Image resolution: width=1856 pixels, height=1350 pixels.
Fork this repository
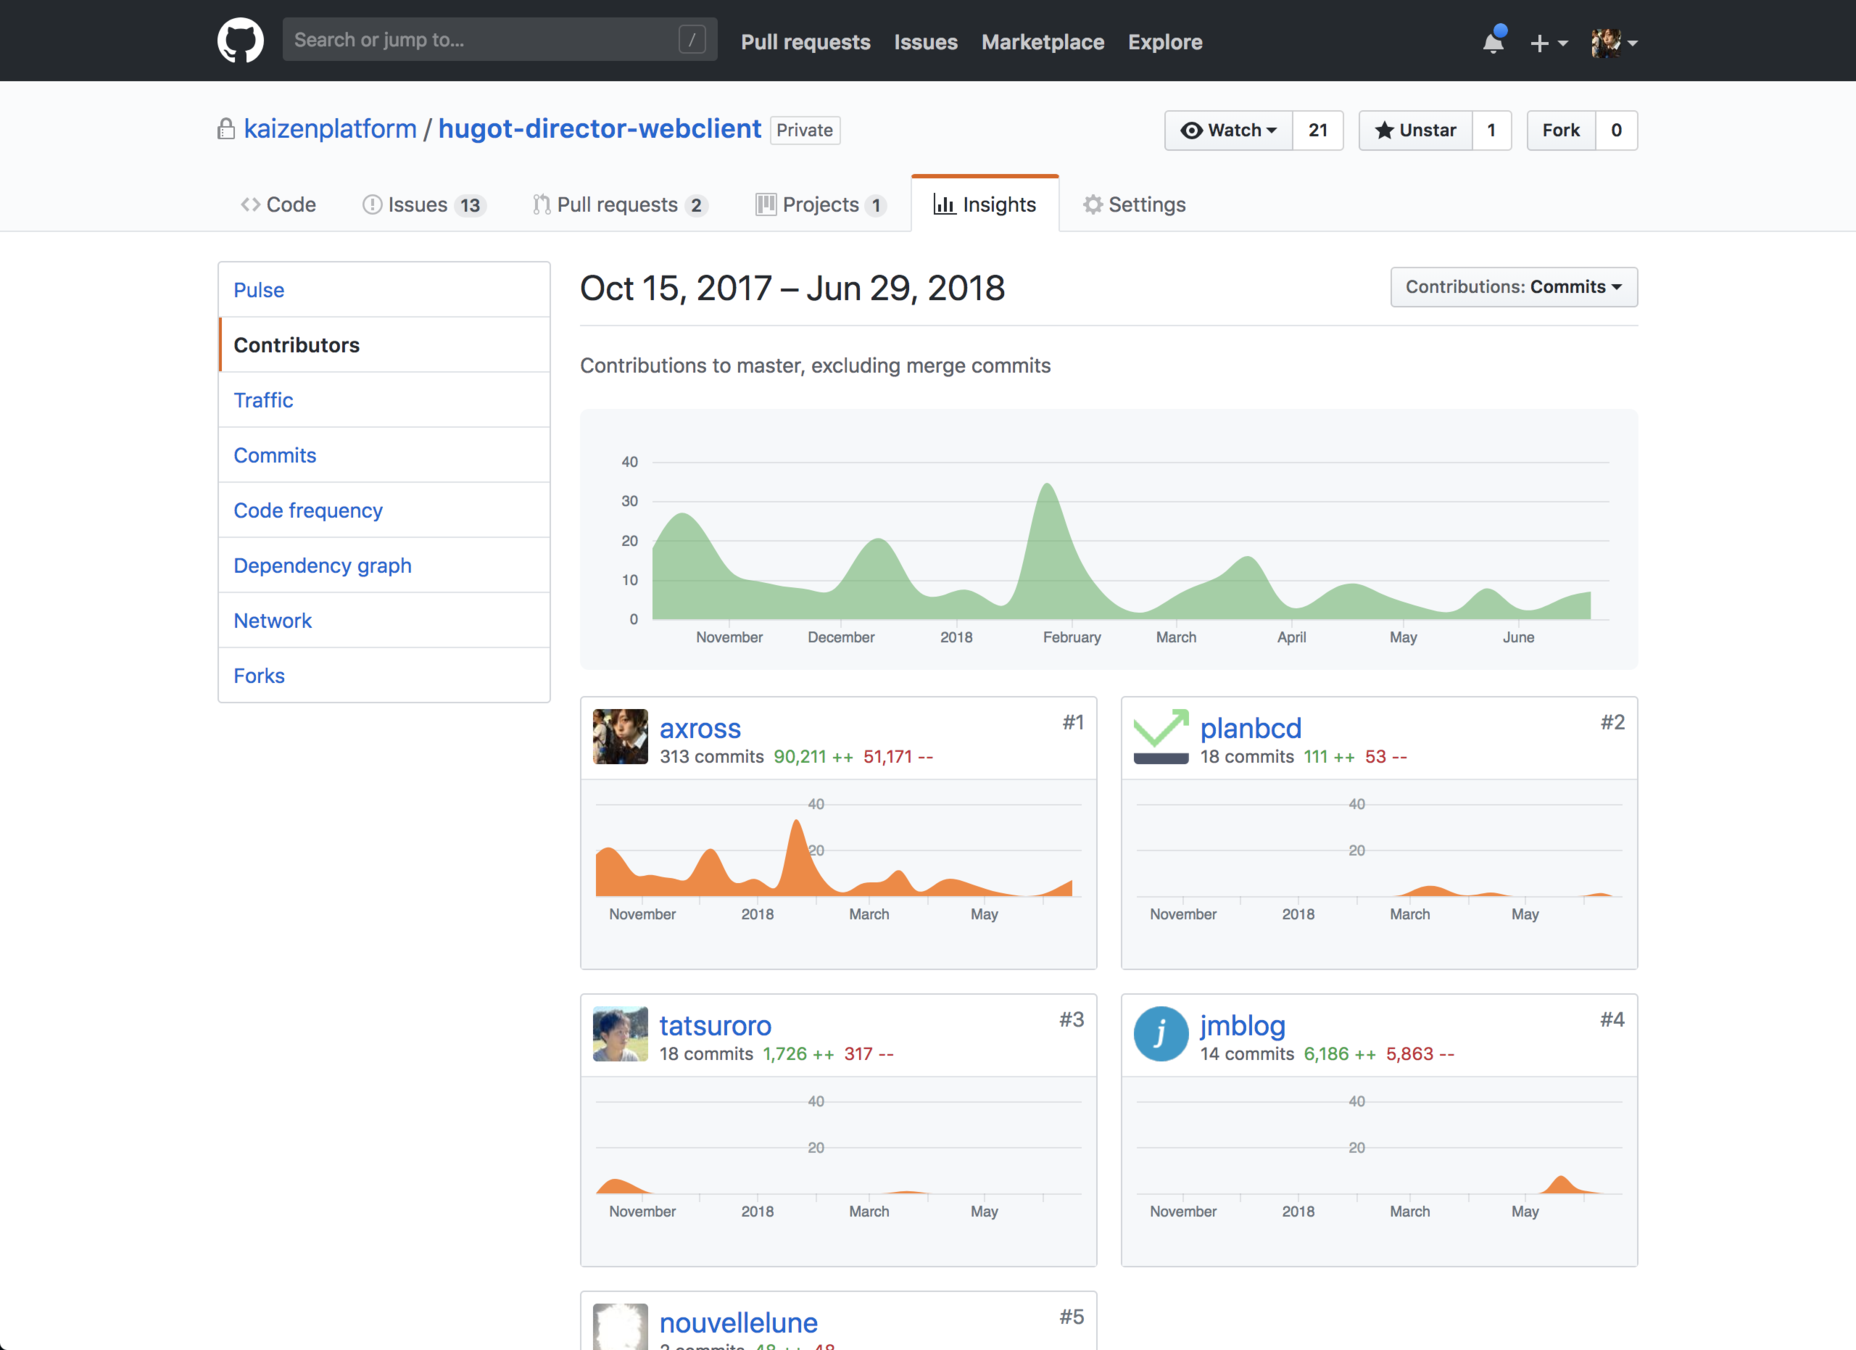pos(1561,130)
